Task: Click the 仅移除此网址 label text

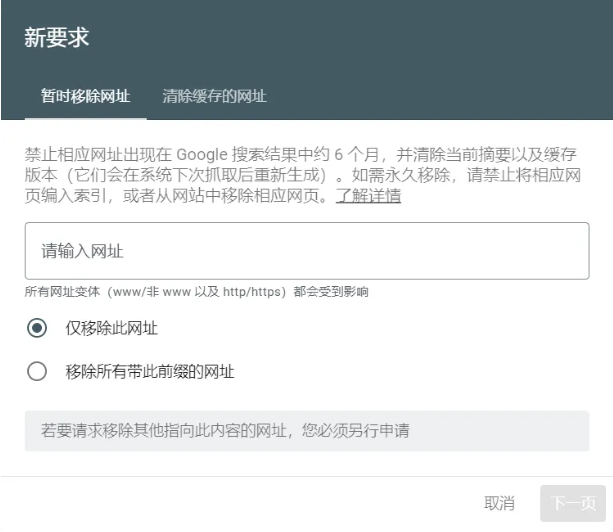Action: pos(112,328)
